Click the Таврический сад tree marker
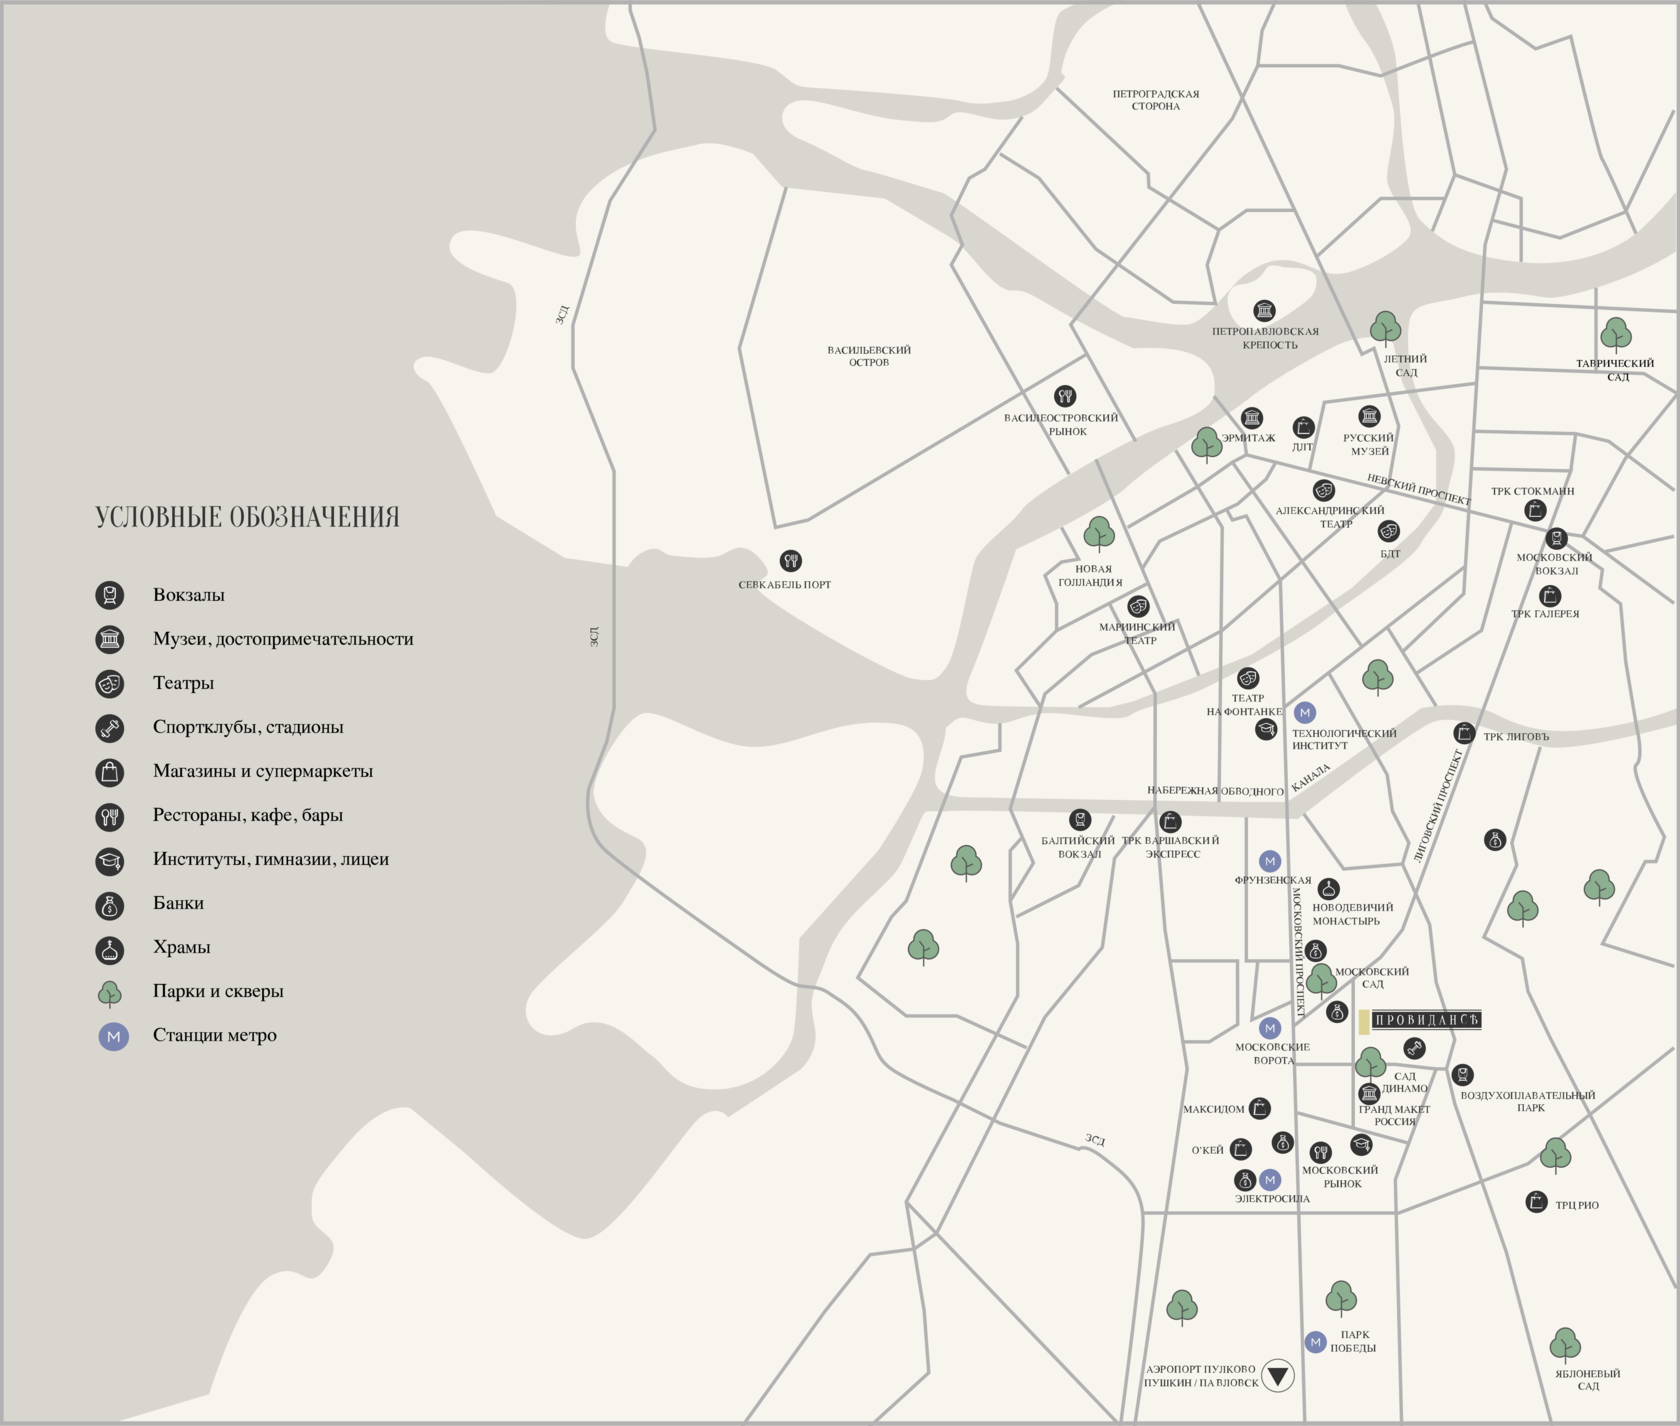1680x1426 pixels. pos(1616,335)
